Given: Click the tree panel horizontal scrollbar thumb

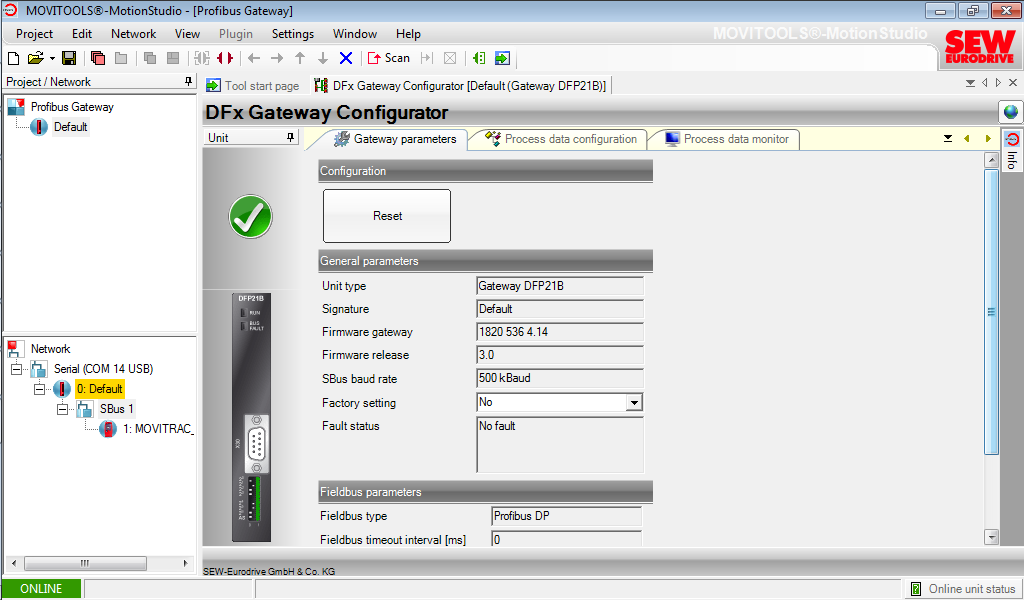Looking at the screenshot, I should tap(85, 563).
